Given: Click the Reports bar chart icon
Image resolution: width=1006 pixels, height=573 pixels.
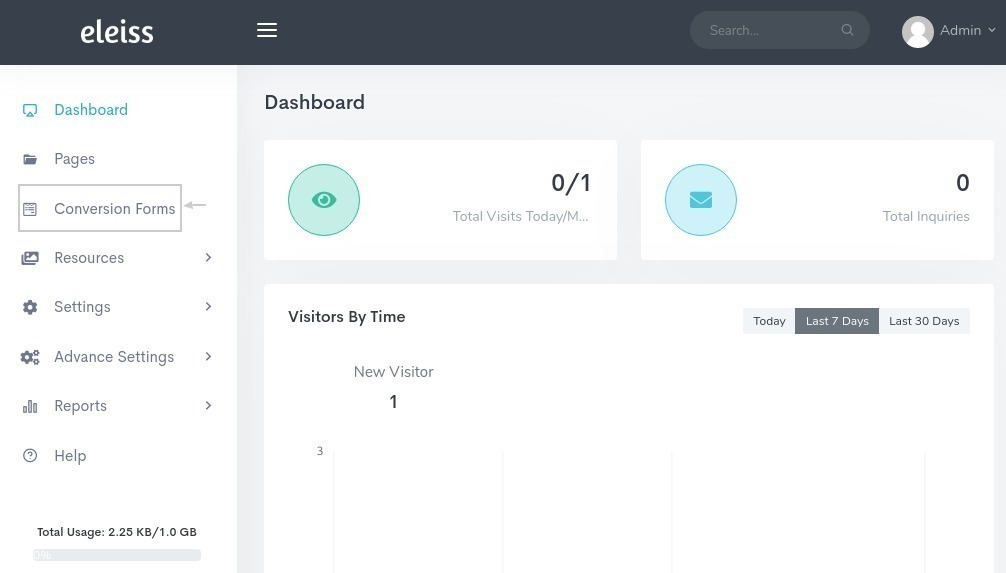Looking at the screenshot, I should click(30, 406).
